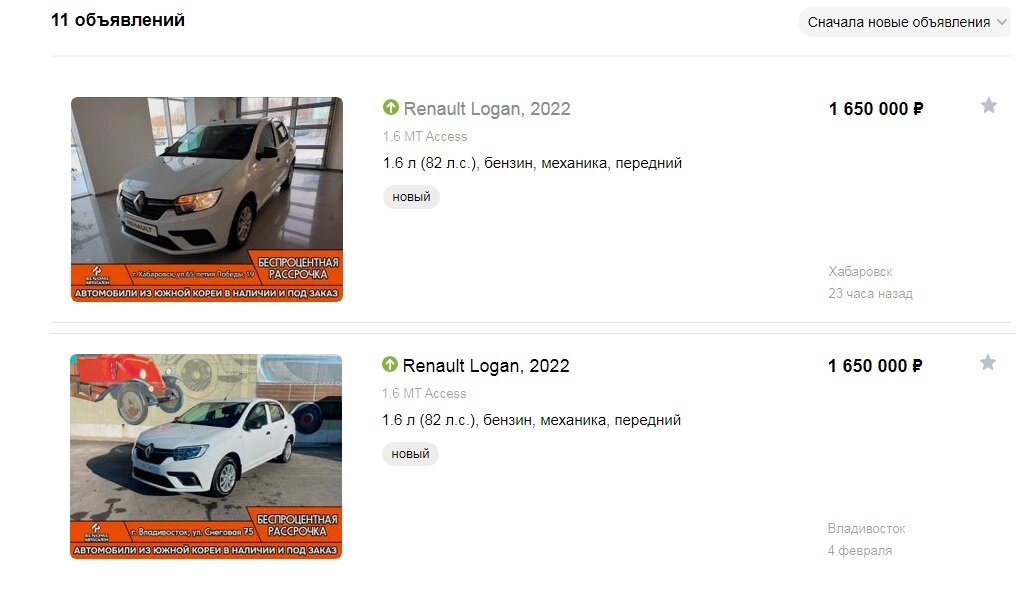Click '1.6 MT Access' trim on Хабаровск listing
The width and height of the screenshot is (1017, 589).
tap(425, 136)
